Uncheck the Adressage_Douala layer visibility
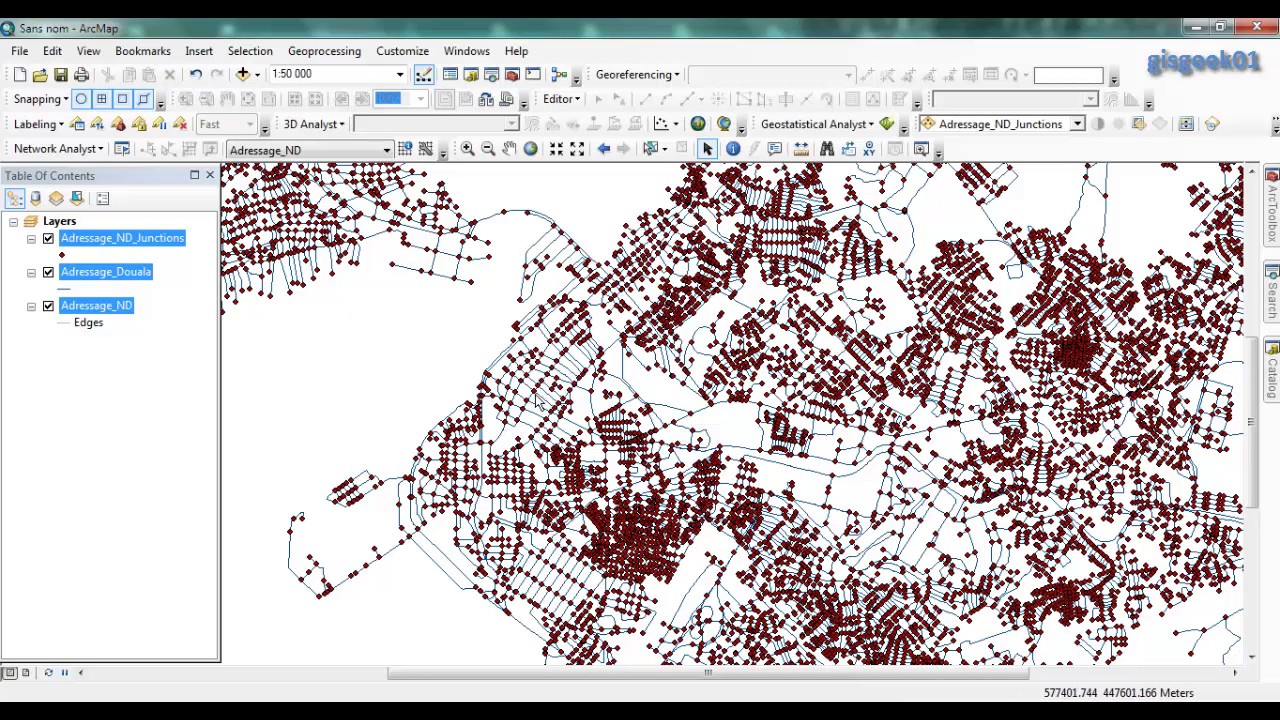Image resolution: width=1280 pixels, height=720 pixels. pyautogui.click(x=48, y=272)
